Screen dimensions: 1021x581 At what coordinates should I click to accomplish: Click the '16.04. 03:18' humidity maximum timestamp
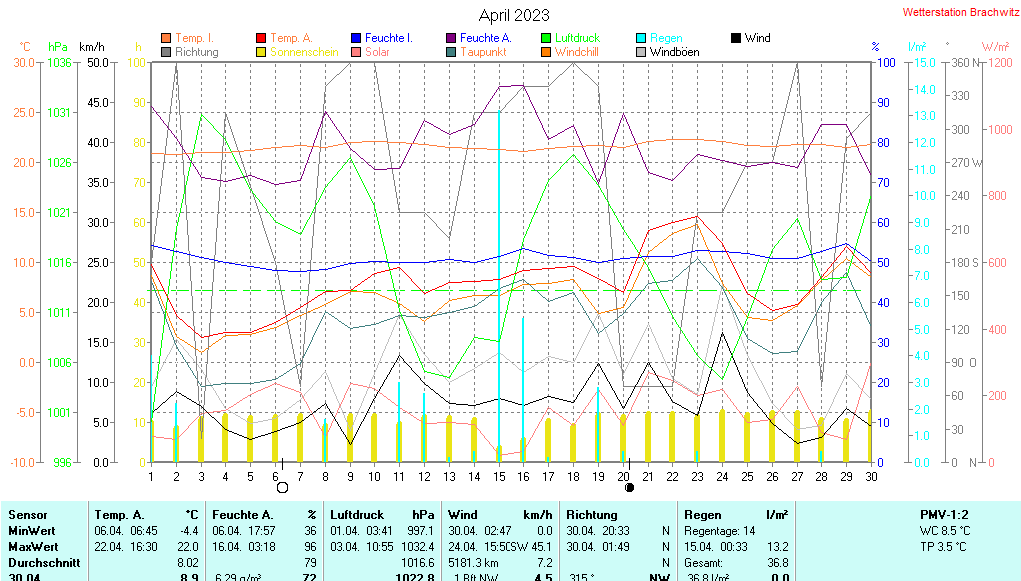coord(244,547)
